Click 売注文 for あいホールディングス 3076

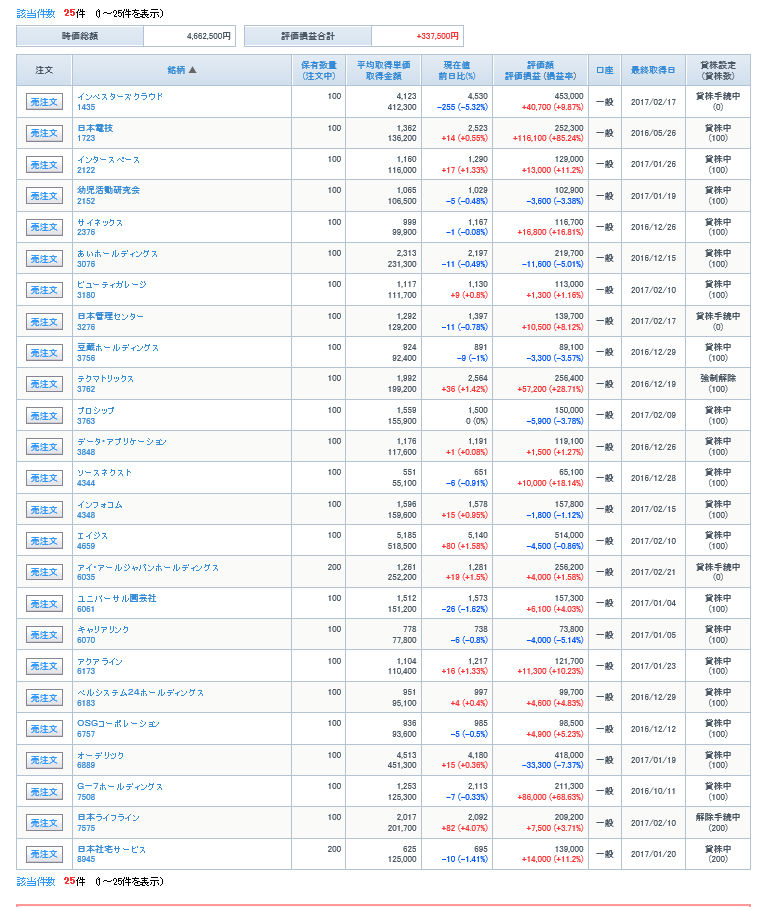pyautogui.click(x=45, y=259)
